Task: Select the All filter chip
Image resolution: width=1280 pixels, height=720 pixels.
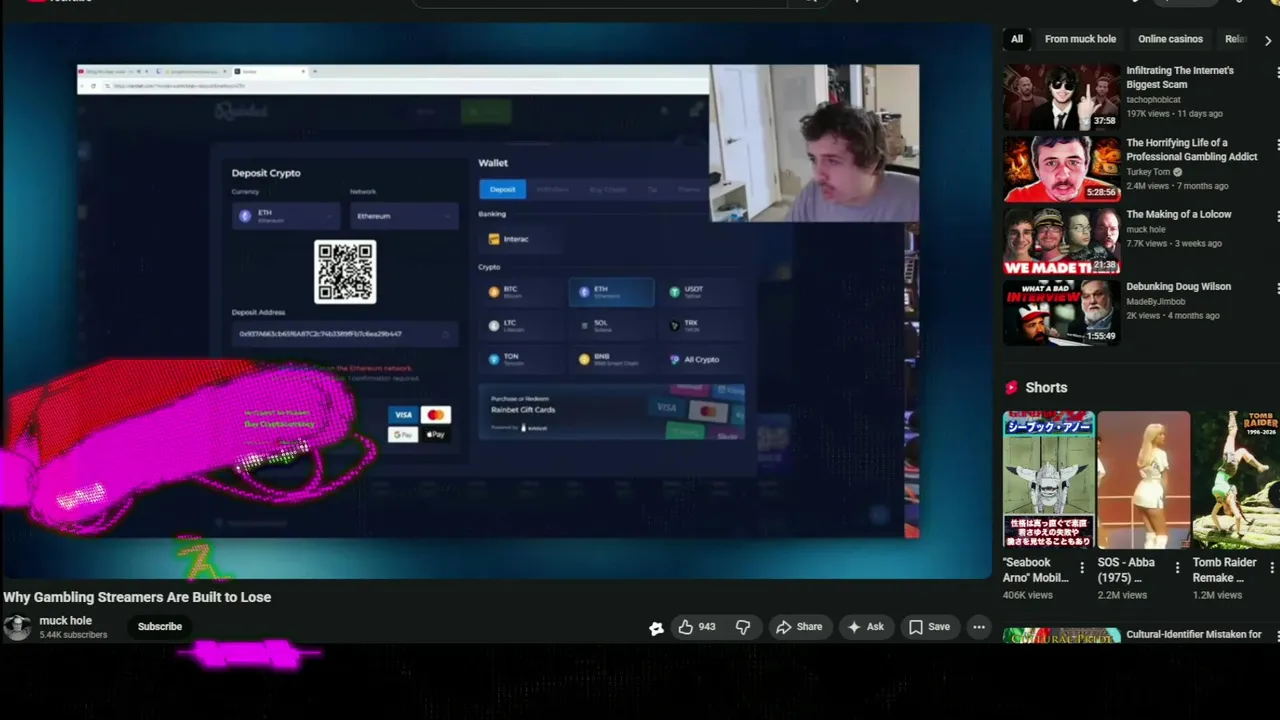Action: tap(1017, 39)
